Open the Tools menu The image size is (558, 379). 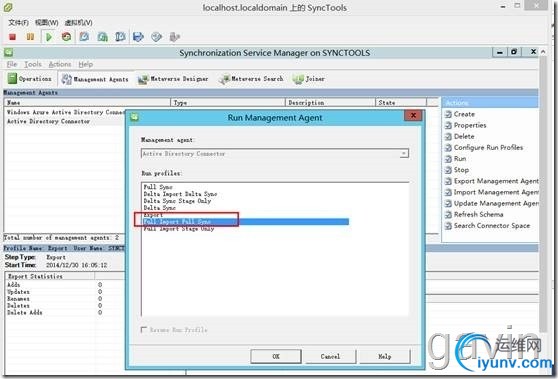pyautogui.click(x=33, y=64)
